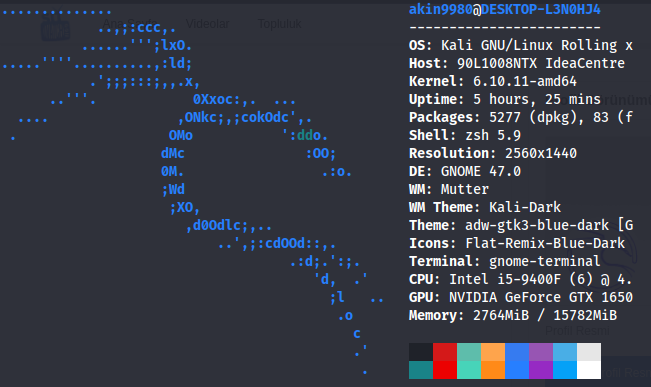Click the Shell line zsh 5.9

[465, 135]
